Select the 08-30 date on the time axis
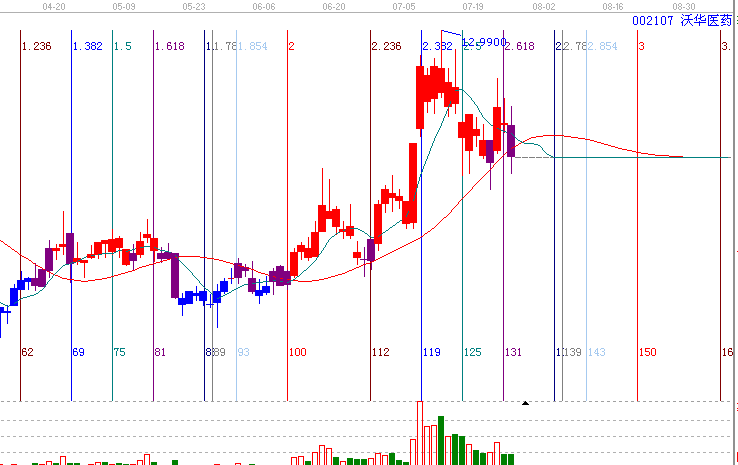The width and height of the screenshot is (738, 465). pos(684,6)
